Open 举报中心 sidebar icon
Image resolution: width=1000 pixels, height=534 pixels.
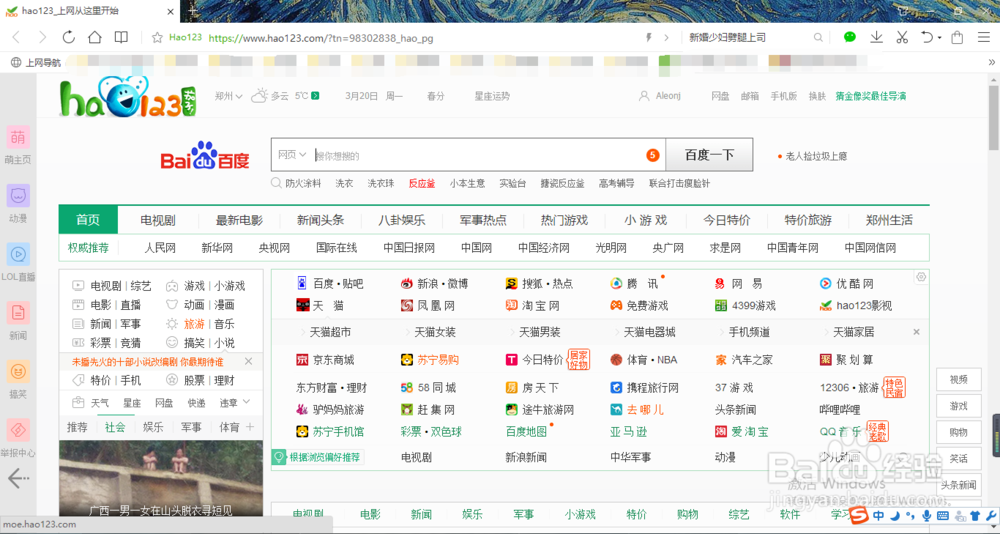[18, 430]
